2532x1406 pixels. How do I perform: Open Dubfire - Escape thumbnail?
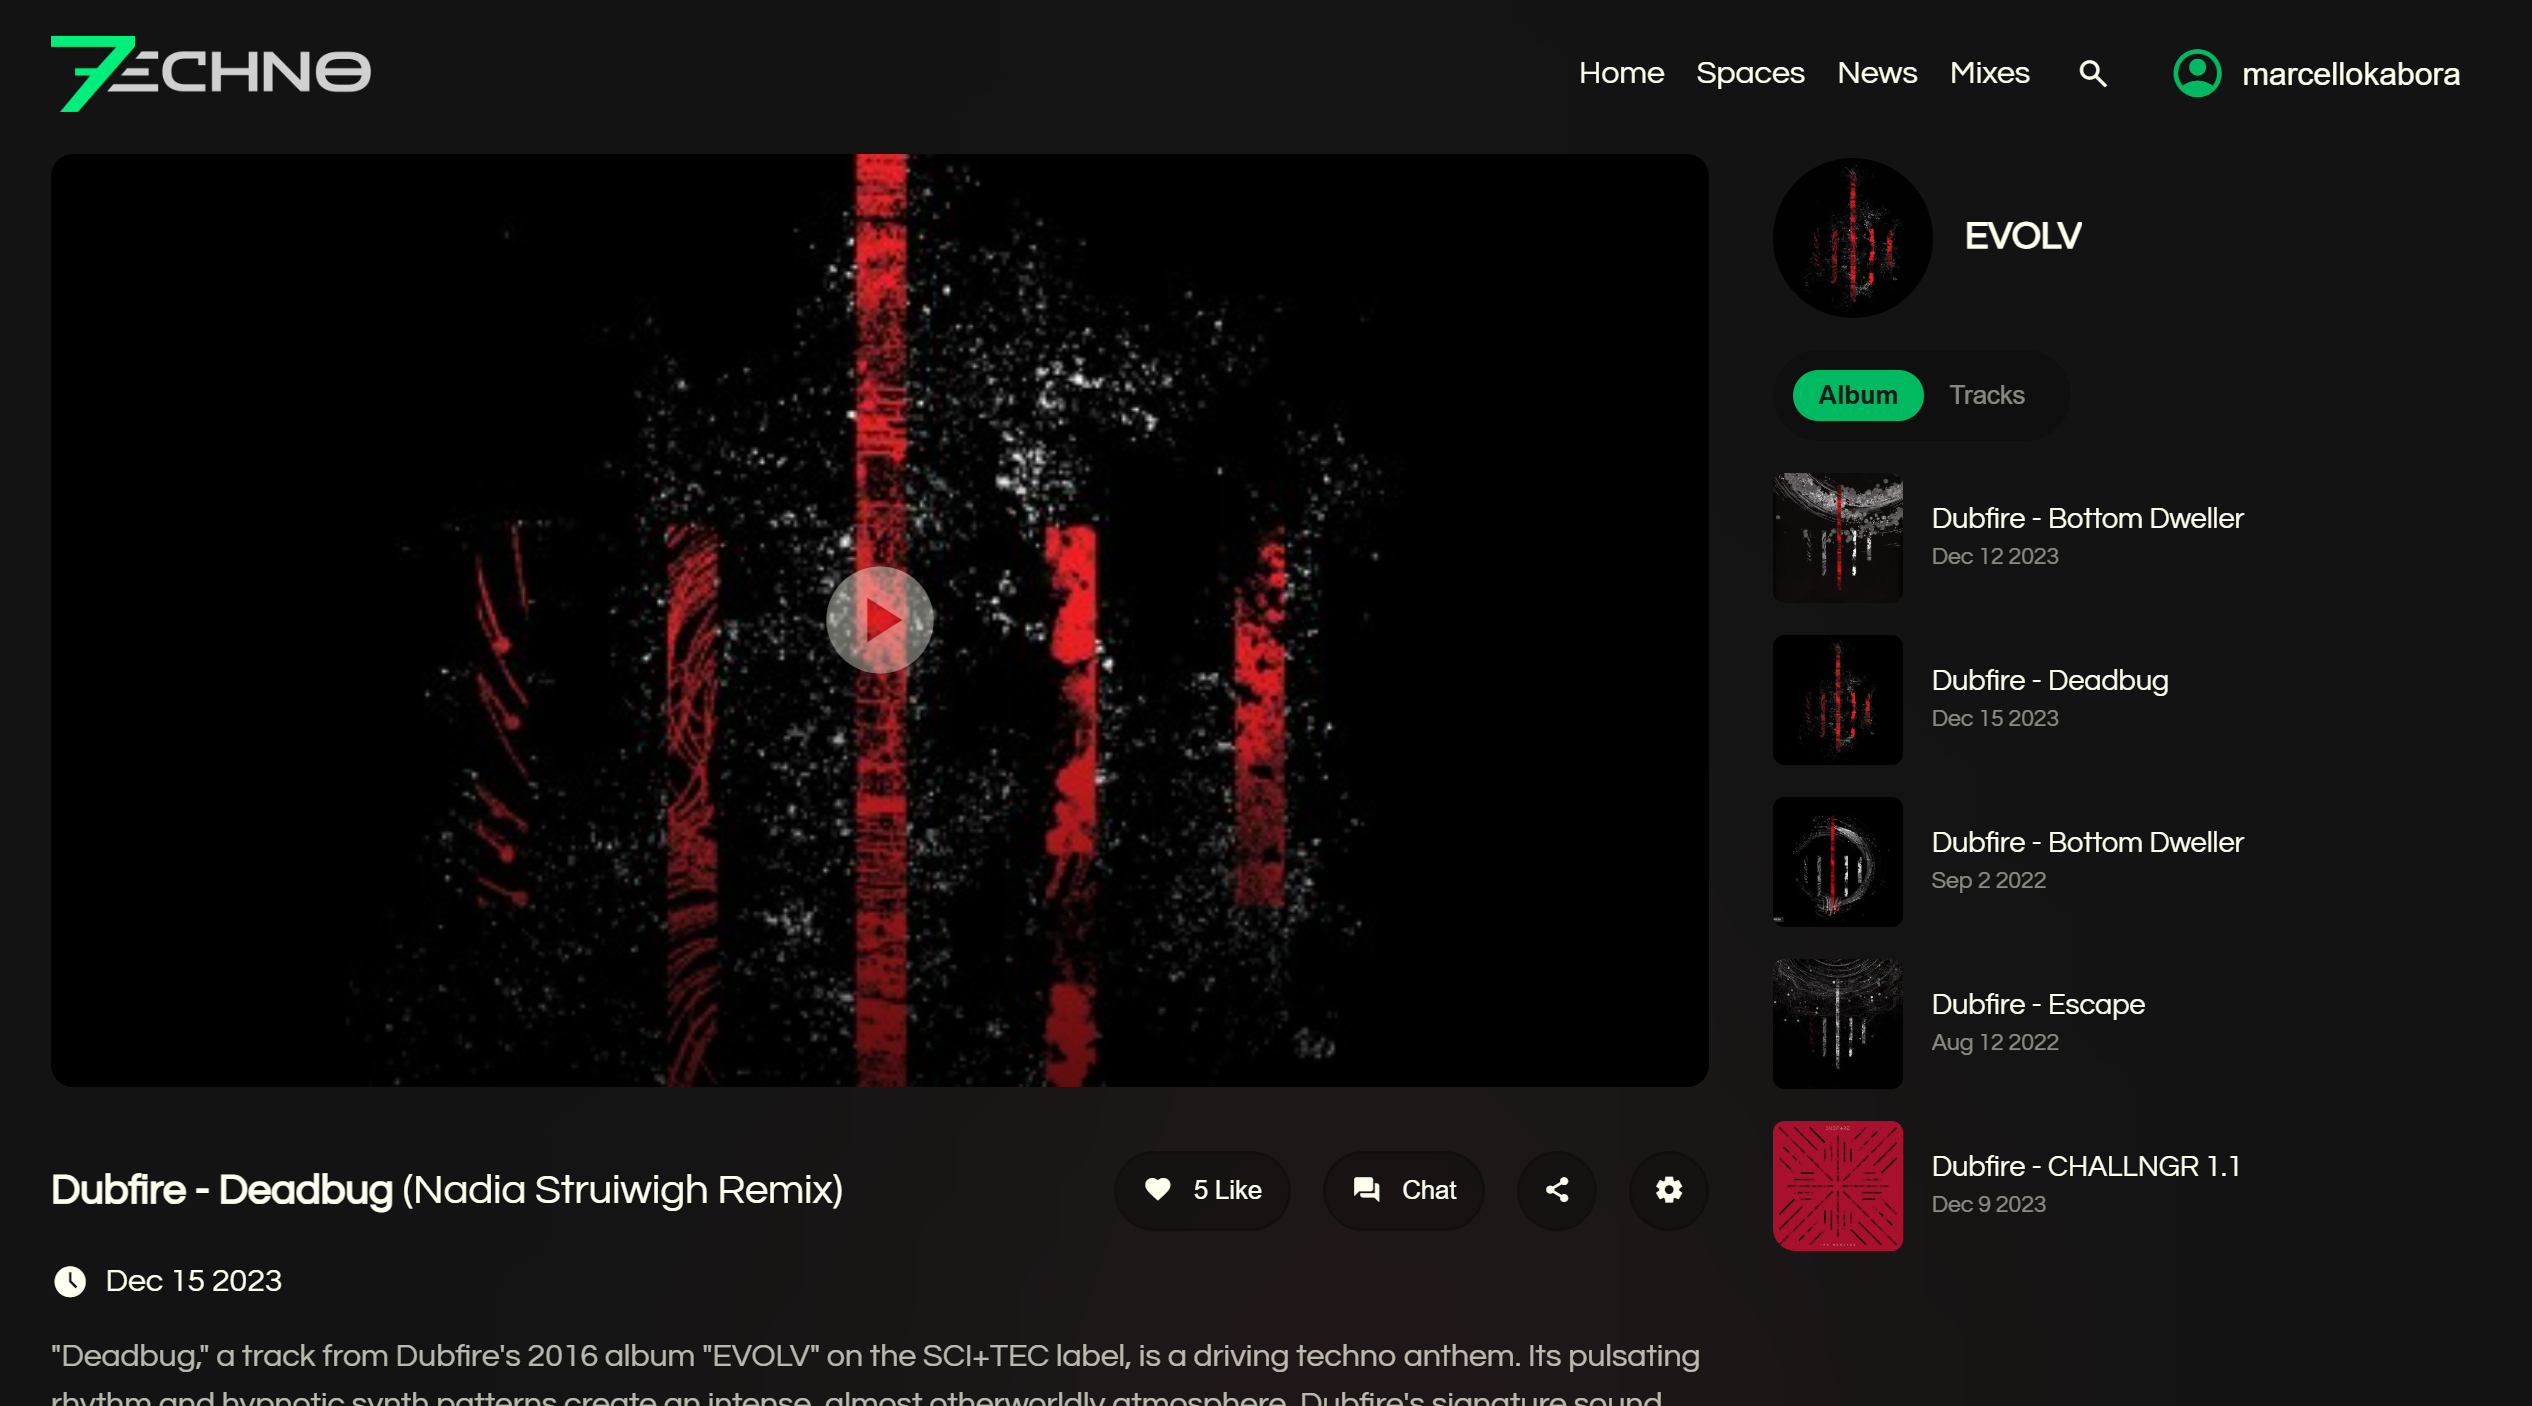pos(1837,1023)
